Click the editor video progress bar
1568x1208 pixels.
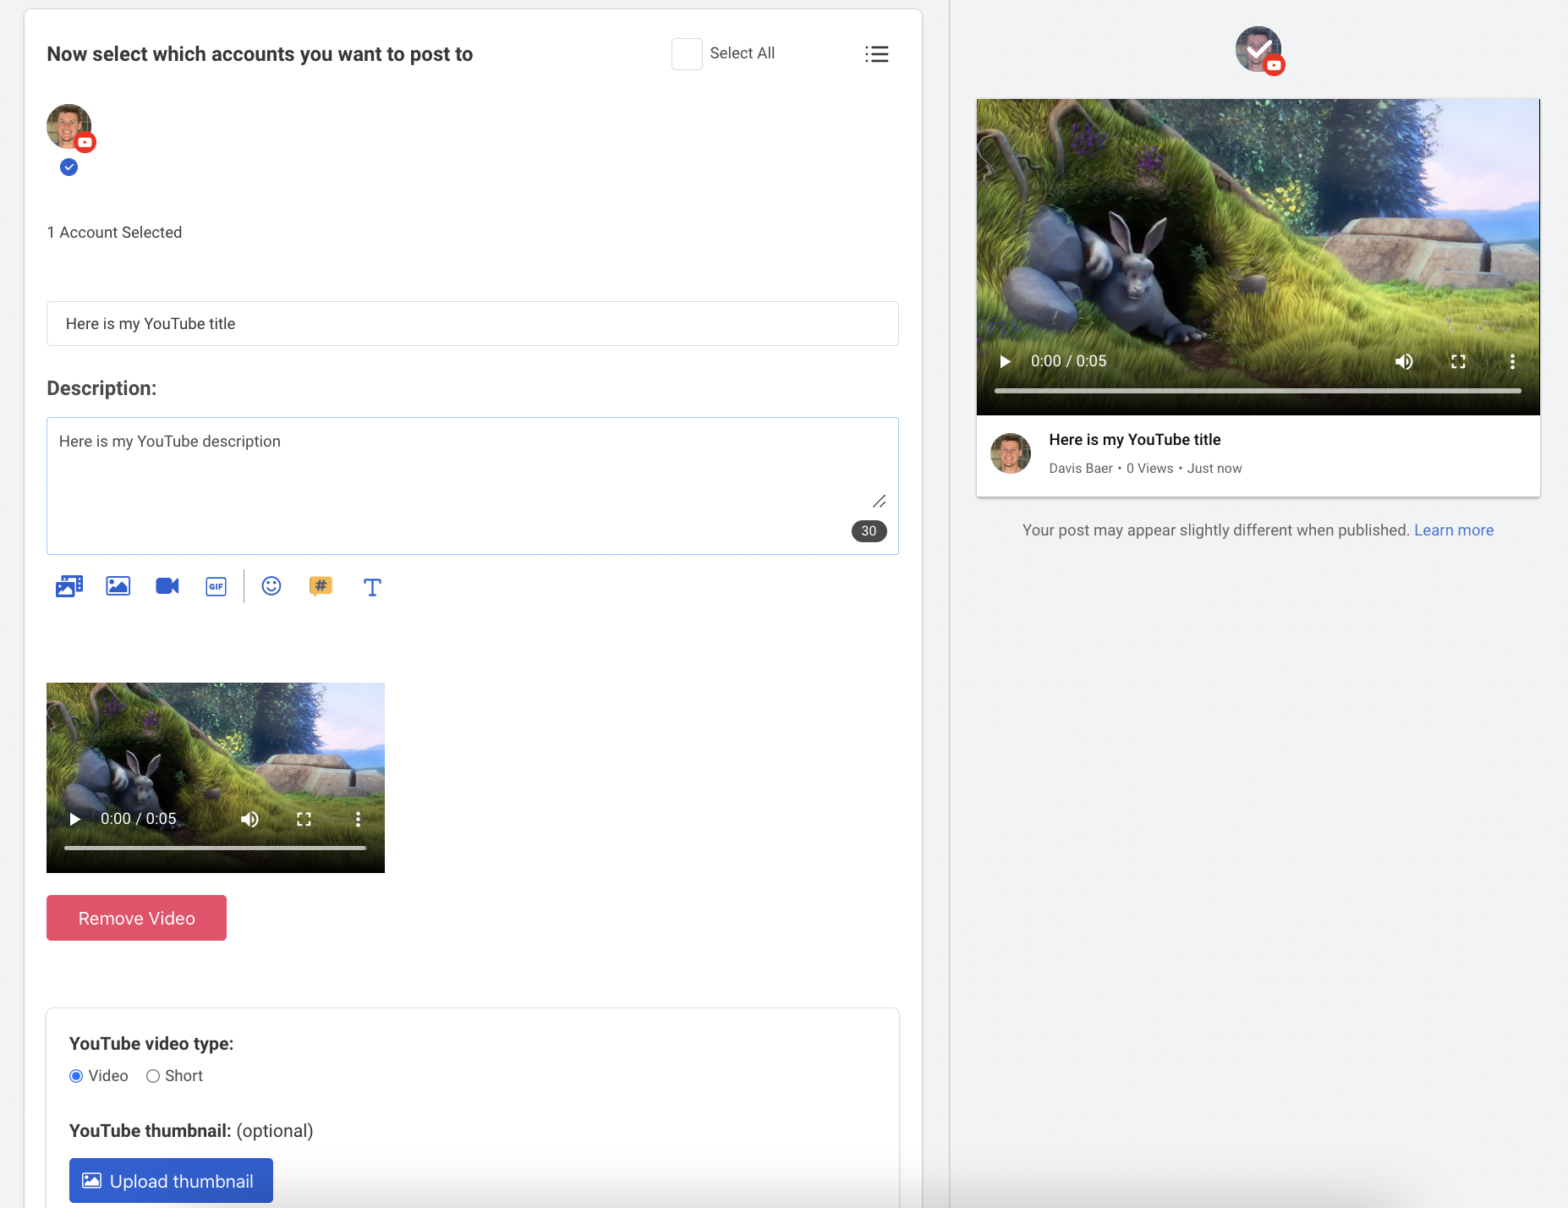pos(215,848)
